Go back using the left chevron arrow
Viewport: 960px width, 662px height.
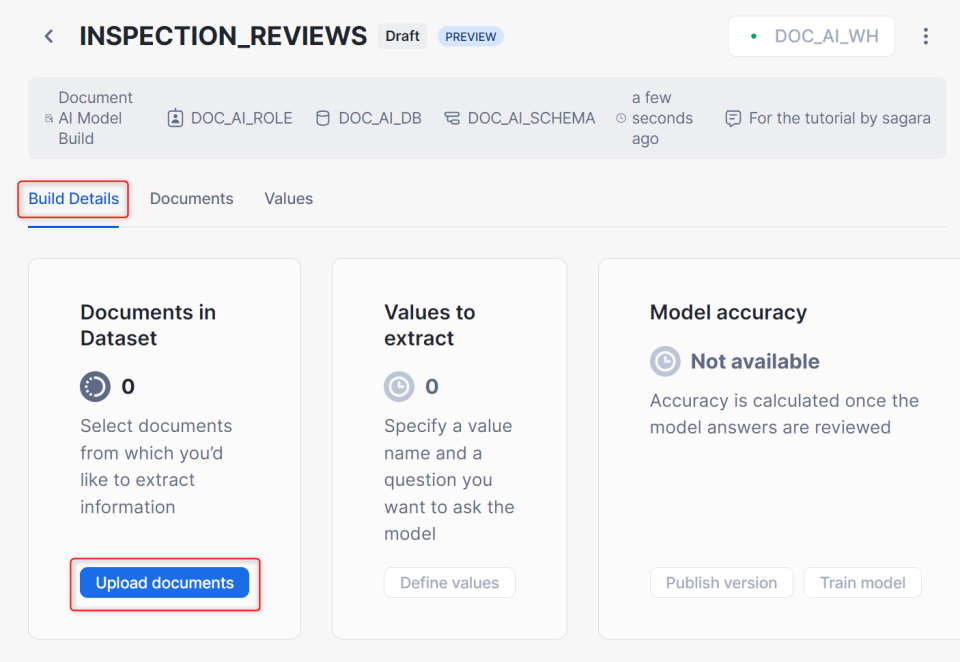49,37
